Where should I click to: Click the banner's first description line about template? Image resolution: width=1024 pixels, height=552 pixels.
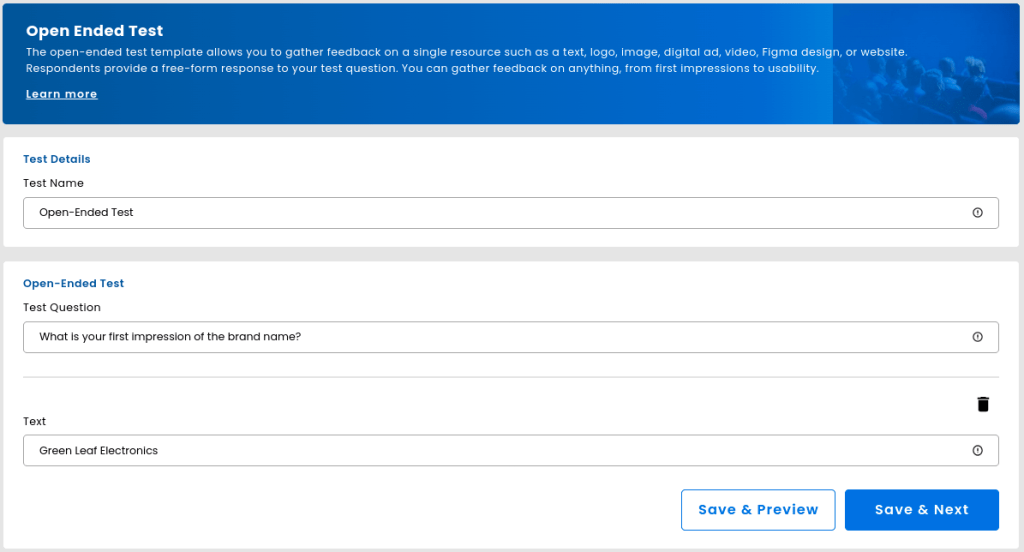(x=466, y=51)
